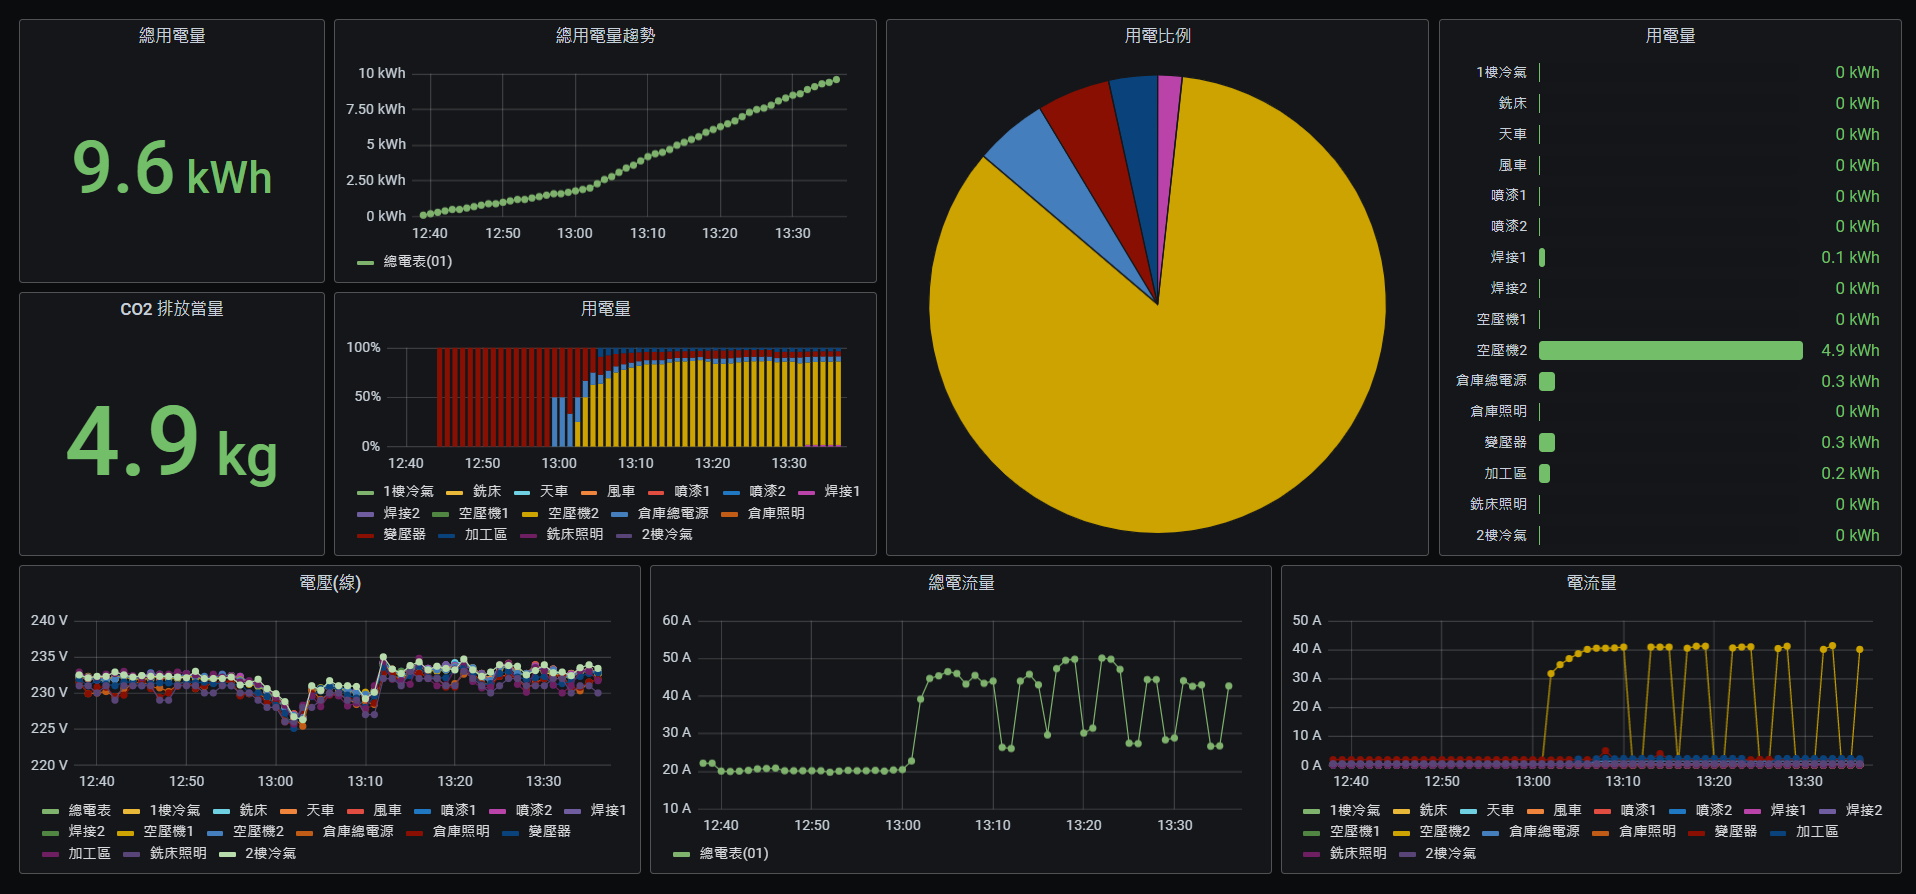Toggle 總電表(01) series in 總電流量 legend
The height and width of the screenshot is (894, 1916).
(733, 854)
